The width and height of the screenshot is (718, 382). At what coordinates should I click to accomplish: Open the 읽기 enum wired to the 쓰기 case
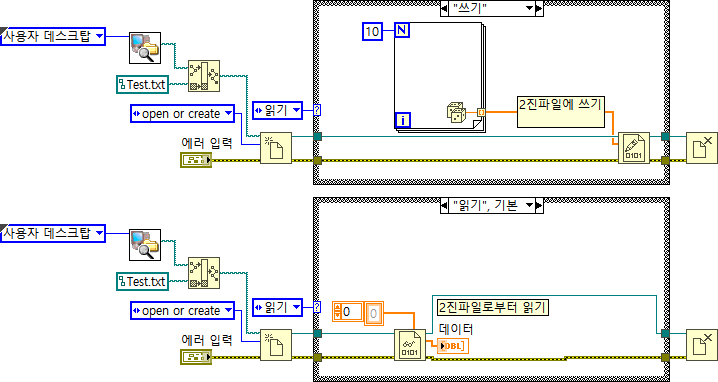tap(277, 110)
